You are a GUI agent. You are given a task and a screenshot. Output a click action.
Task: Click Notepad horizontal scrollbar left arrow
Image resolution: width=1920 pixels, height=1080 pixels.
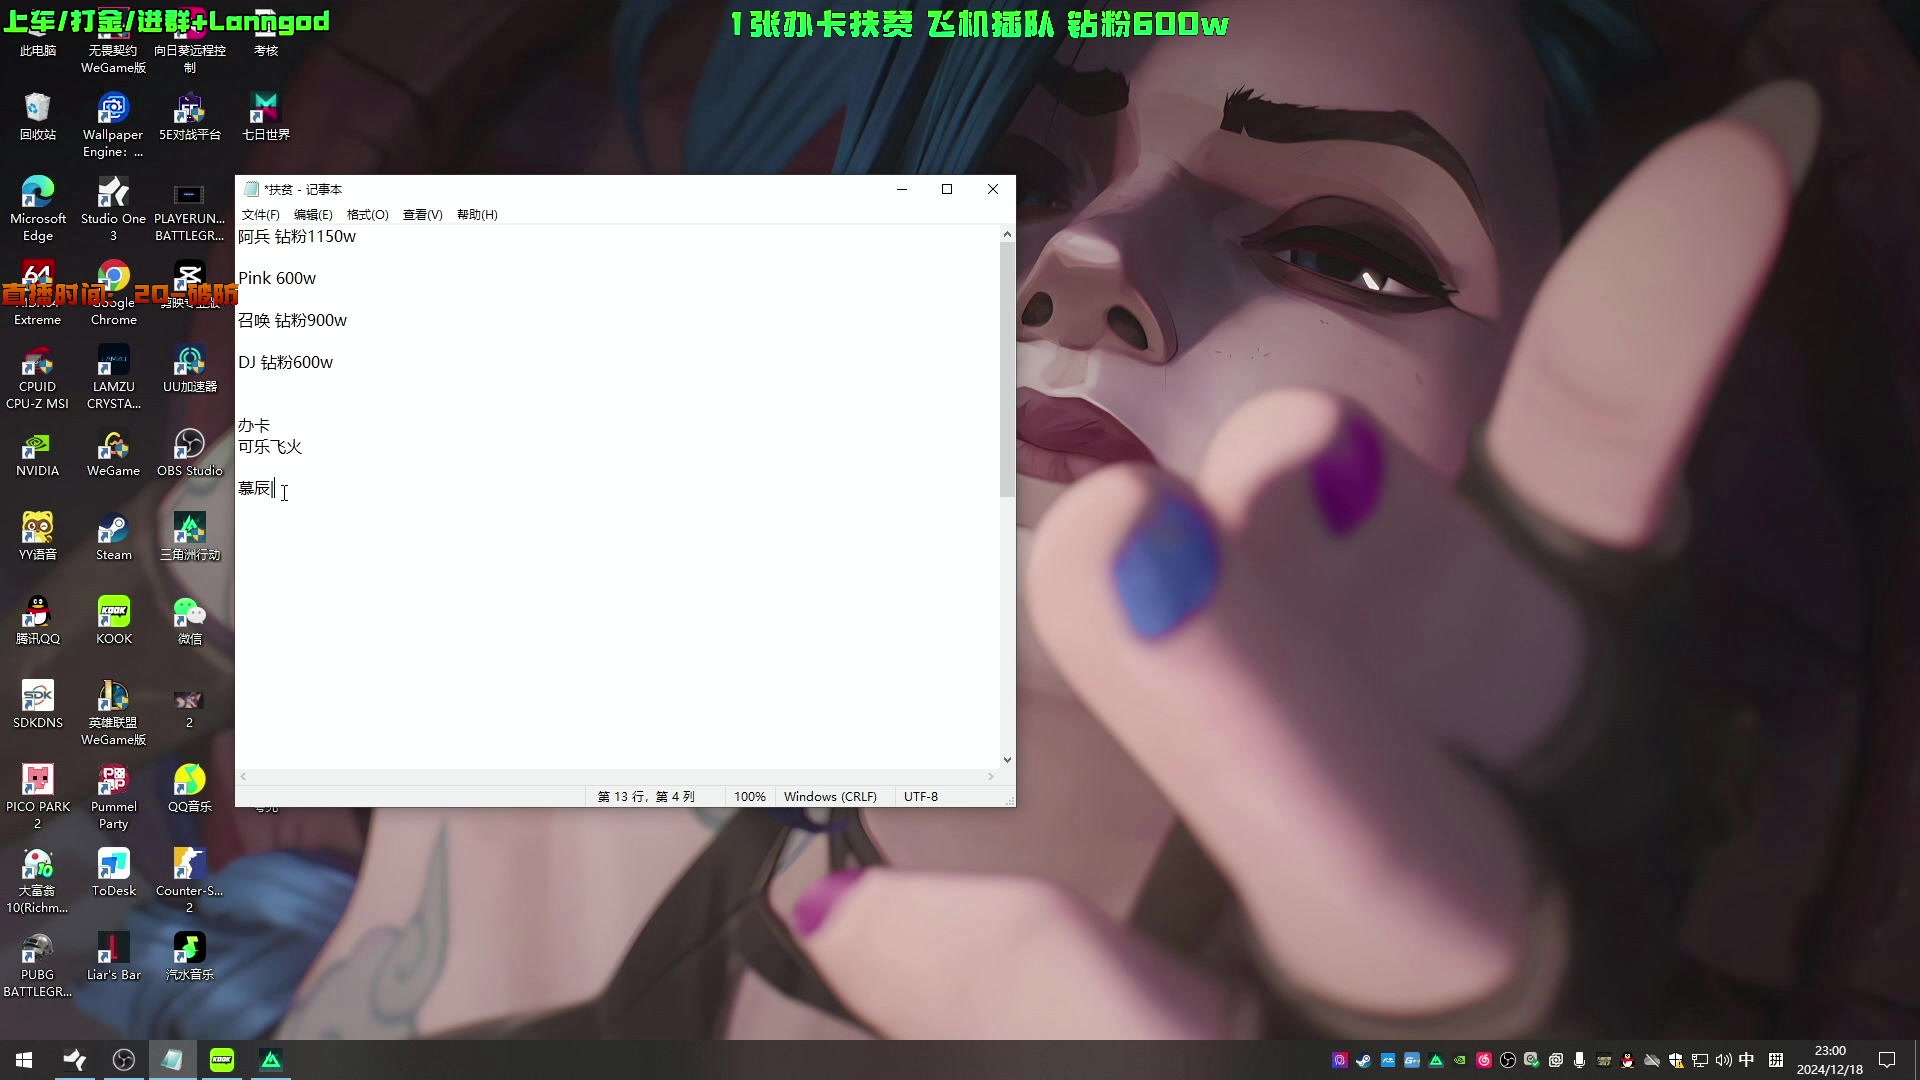[x=243, y=777]
